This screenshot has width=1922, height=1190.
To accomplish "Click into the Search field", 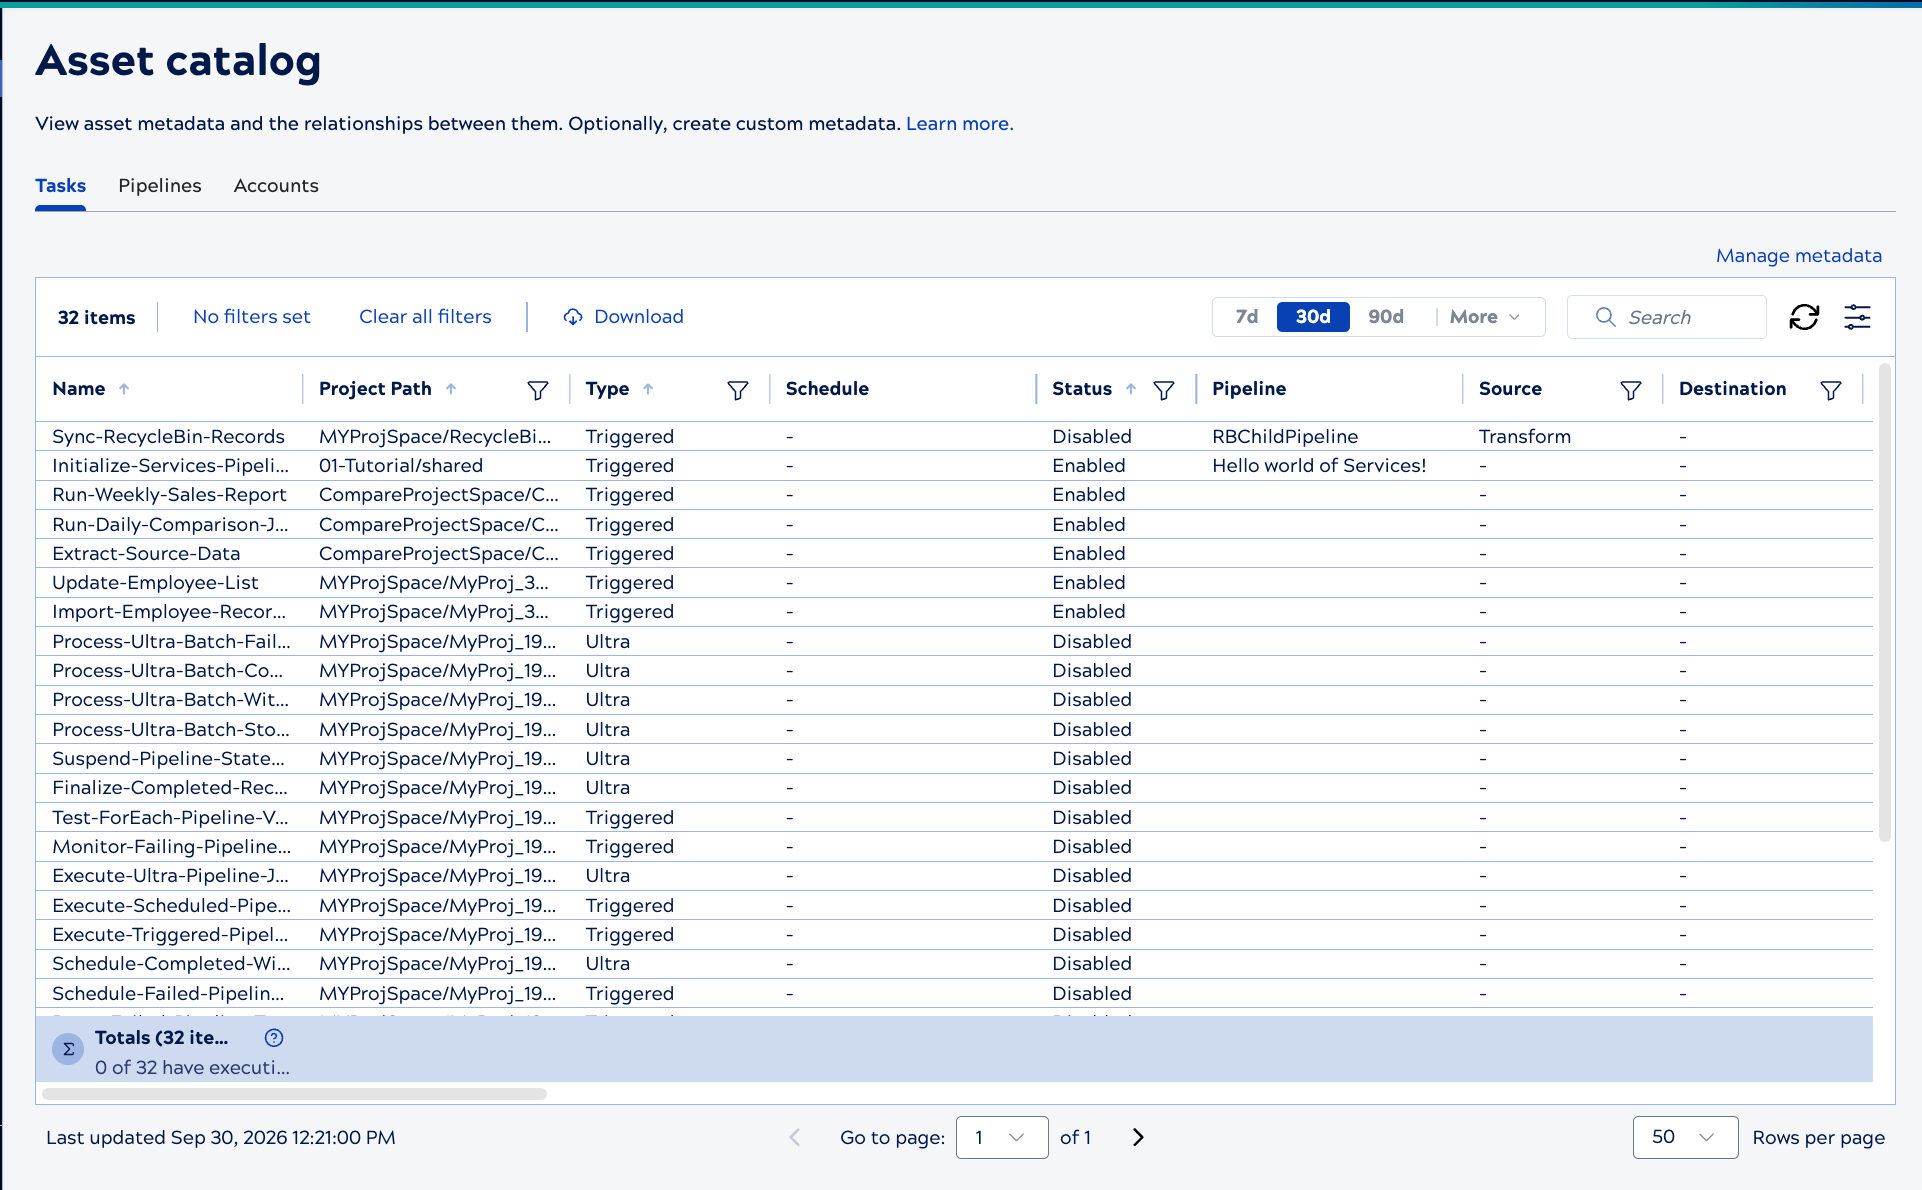I will coord(1666,317).
